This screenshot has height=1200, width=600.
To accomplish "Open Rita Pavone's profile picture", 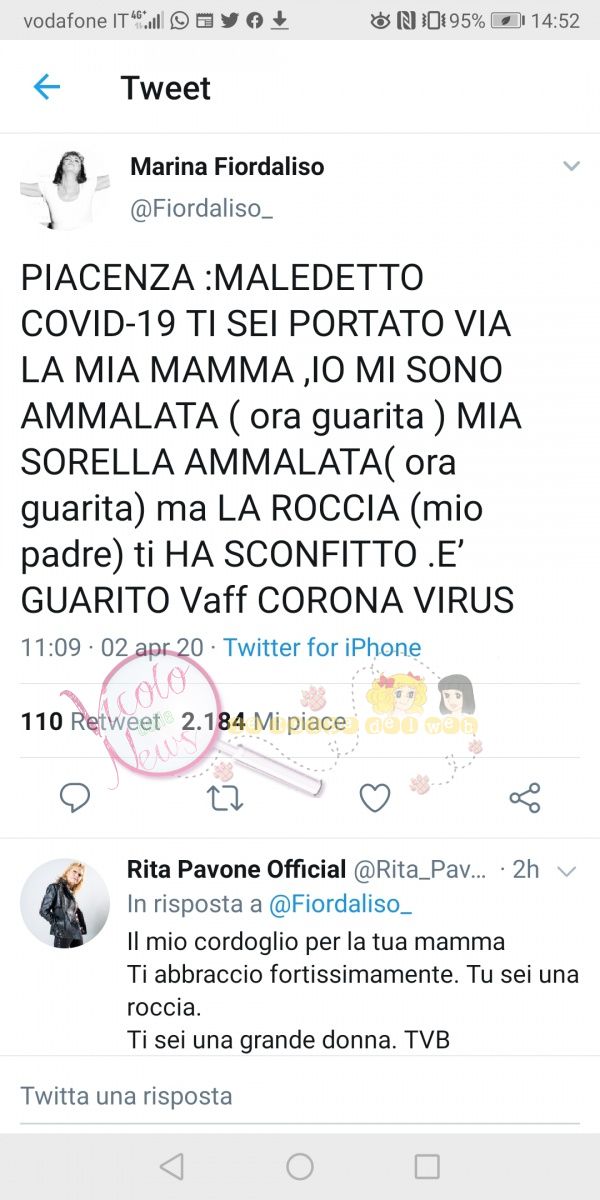I will [x=65, y=903].
